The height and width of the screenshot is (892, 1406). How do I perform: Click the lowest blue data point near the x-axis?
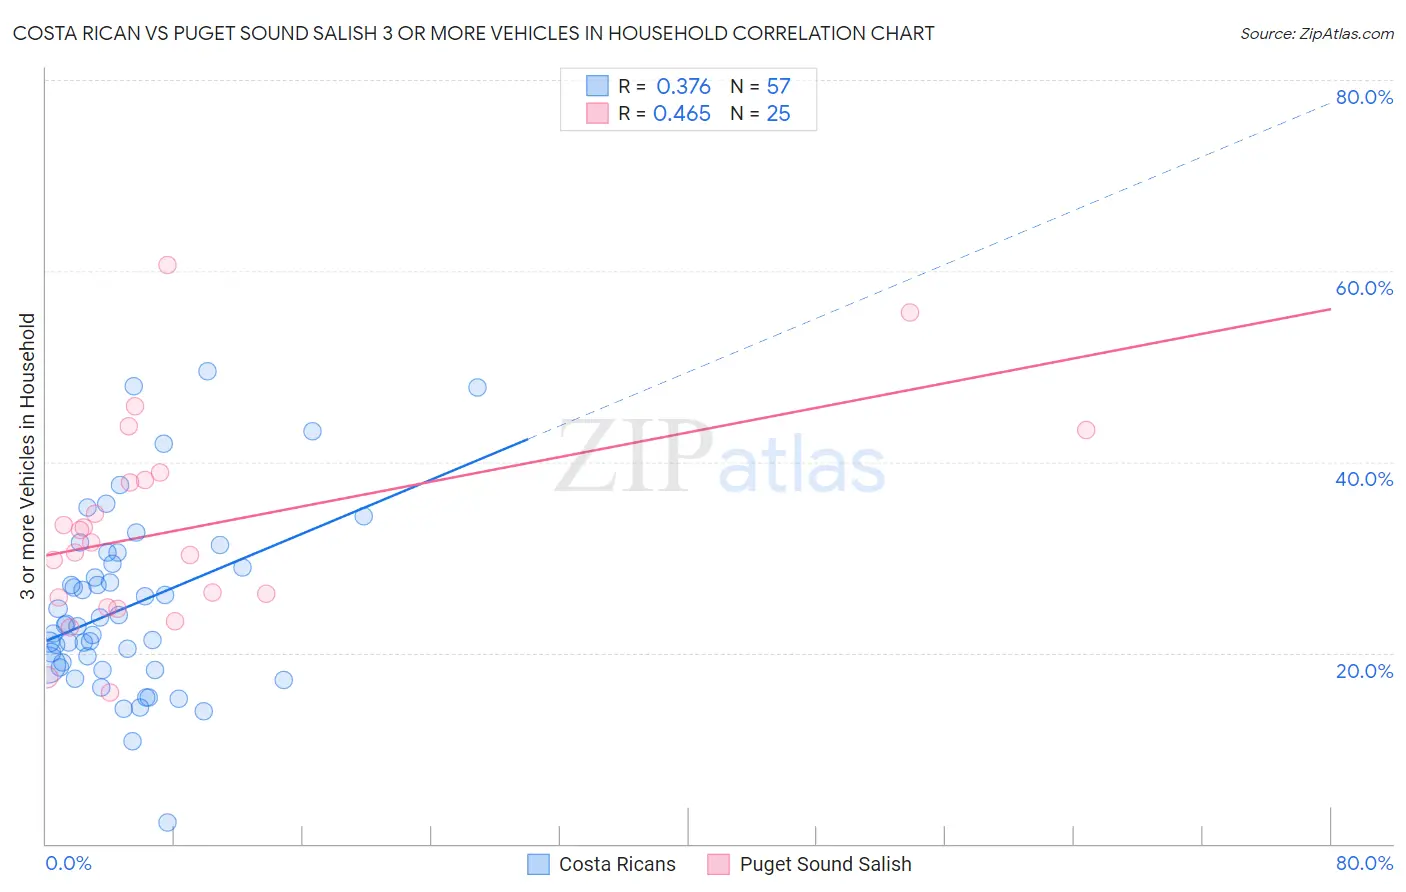(x=167, y=822)
